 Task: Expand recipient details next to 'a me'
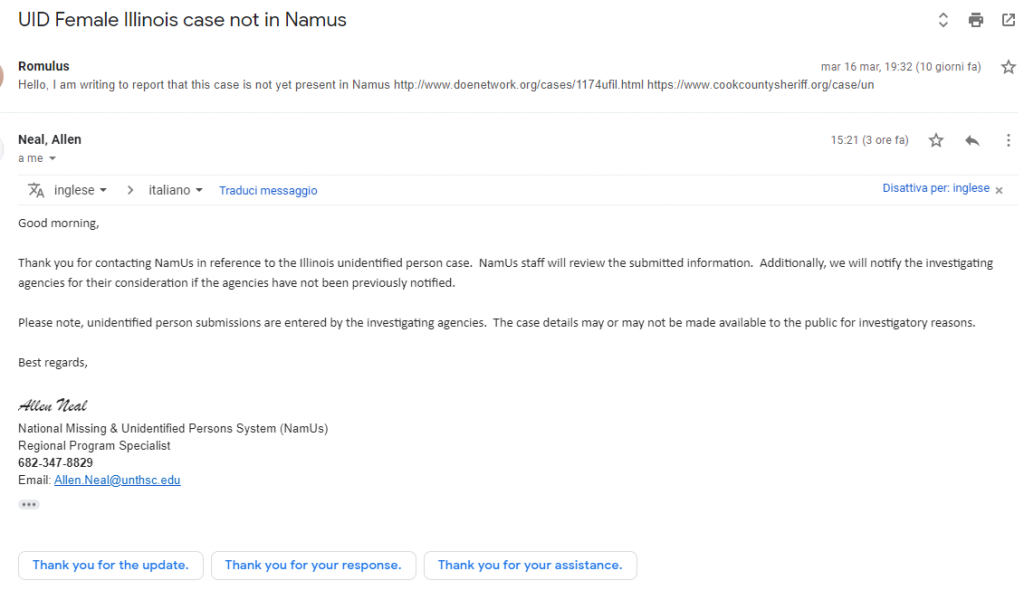click(52, 159)
